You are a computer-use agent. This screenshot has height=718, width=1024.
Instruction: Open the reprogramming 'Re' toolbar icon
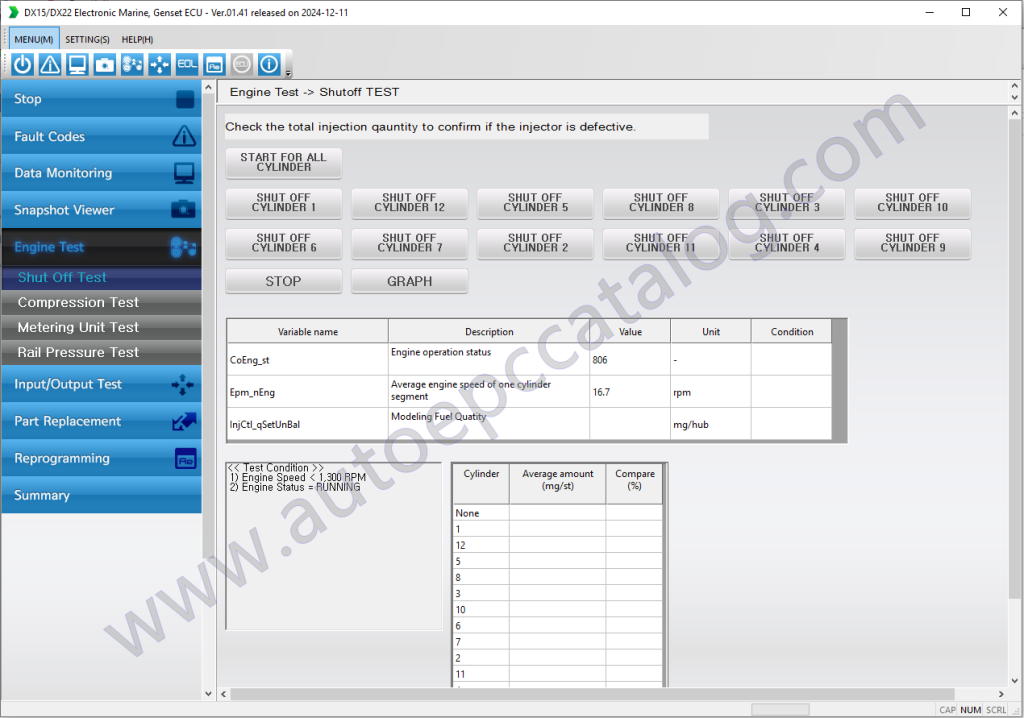[x=213, y=63]
